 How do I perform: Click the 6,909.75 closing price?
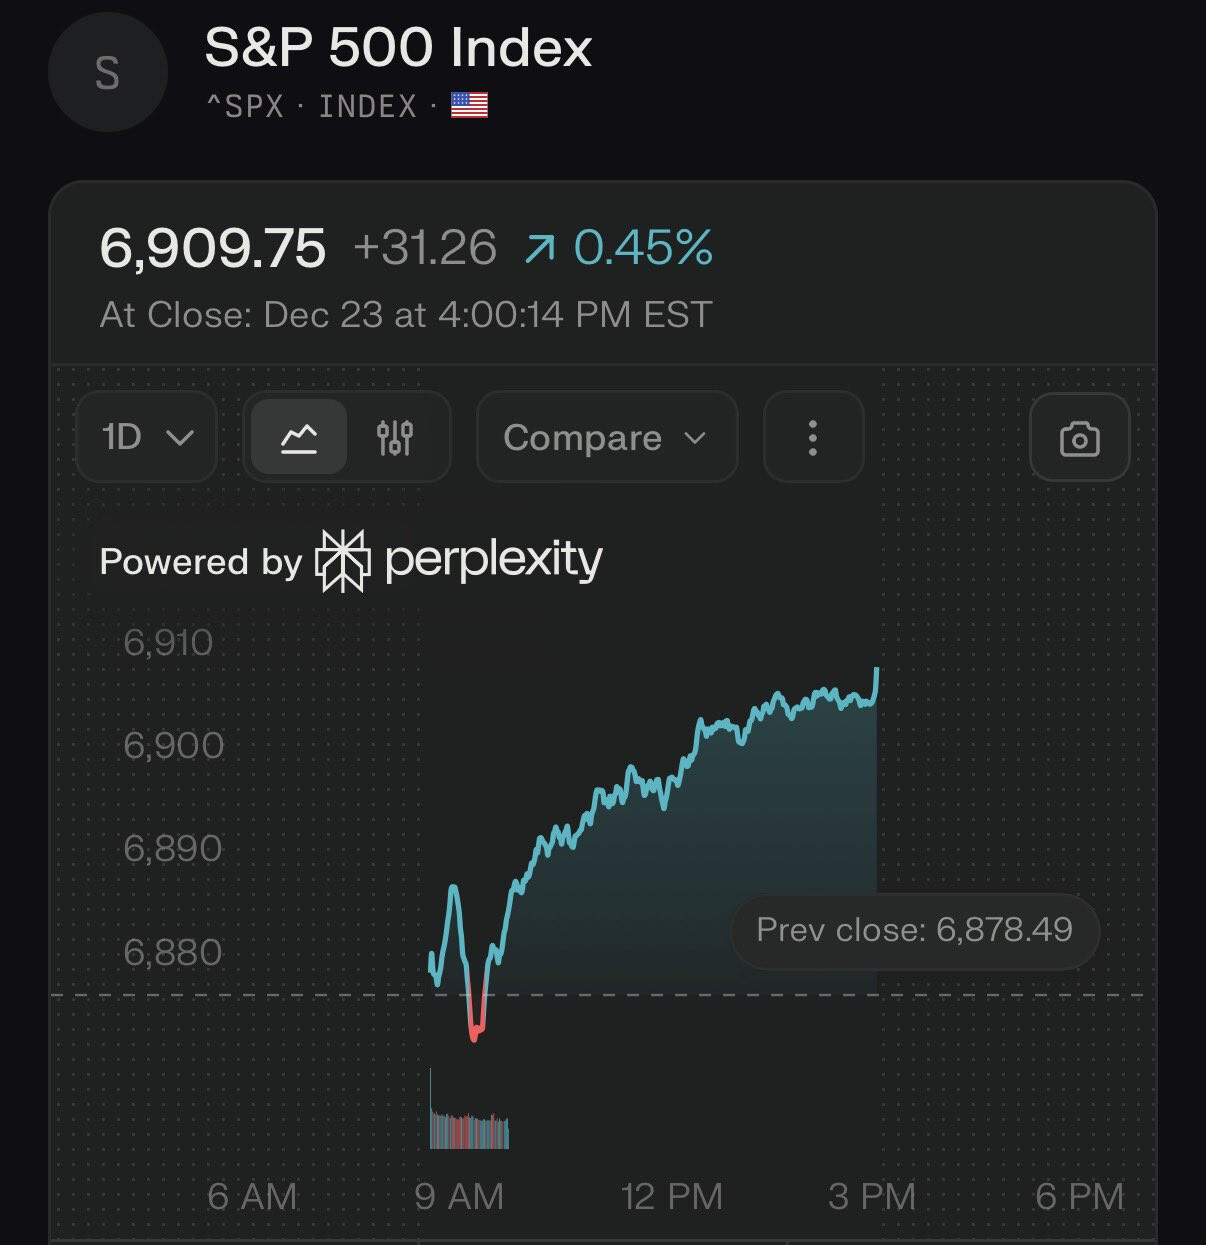pyautogui.click(x=213, y=248)
